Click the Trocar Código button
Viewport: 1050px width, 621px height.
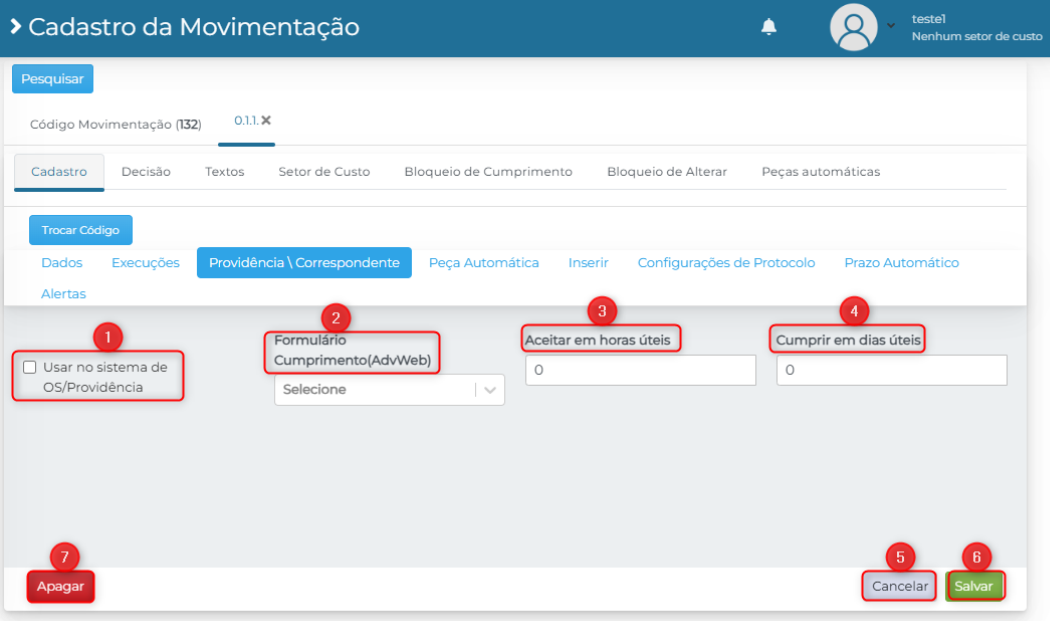click(80, 230)
